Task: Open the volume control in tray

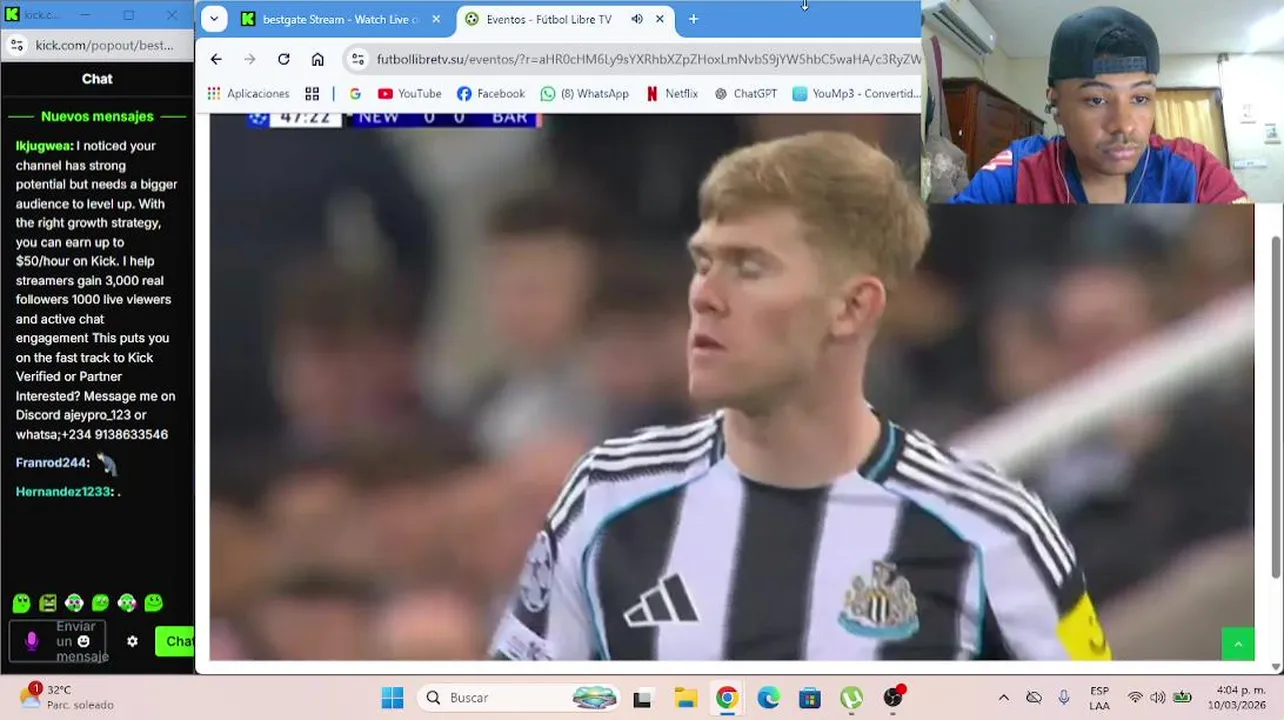Action: tap(1158, 697)
